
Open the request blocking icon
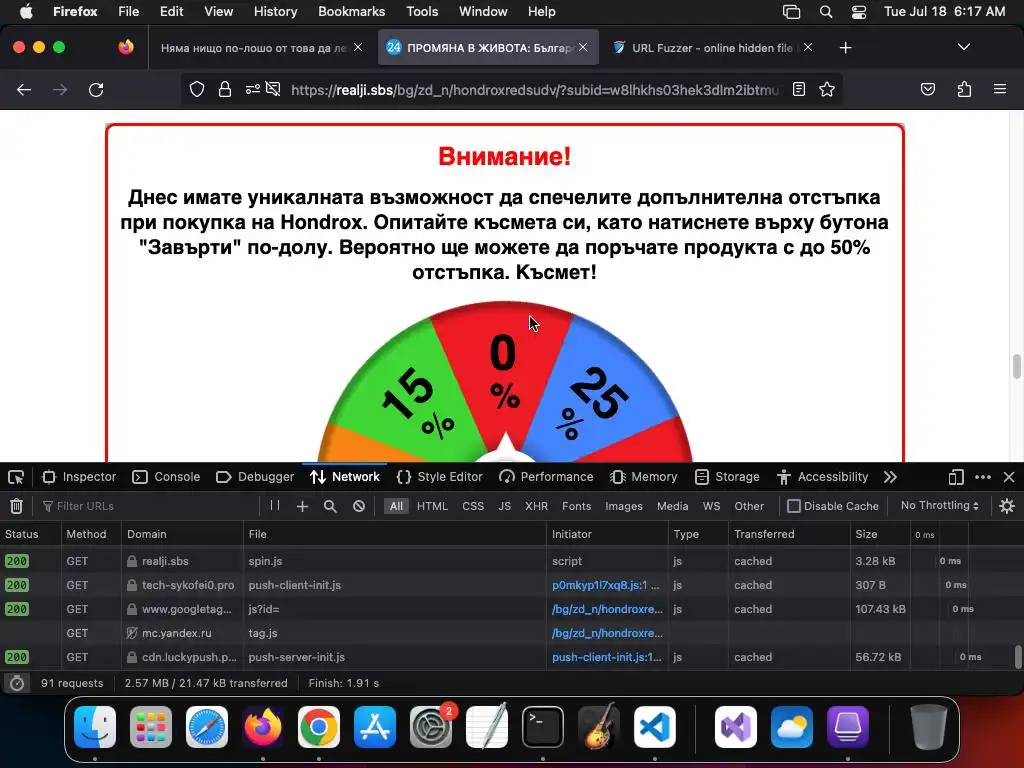pos(359,506)
